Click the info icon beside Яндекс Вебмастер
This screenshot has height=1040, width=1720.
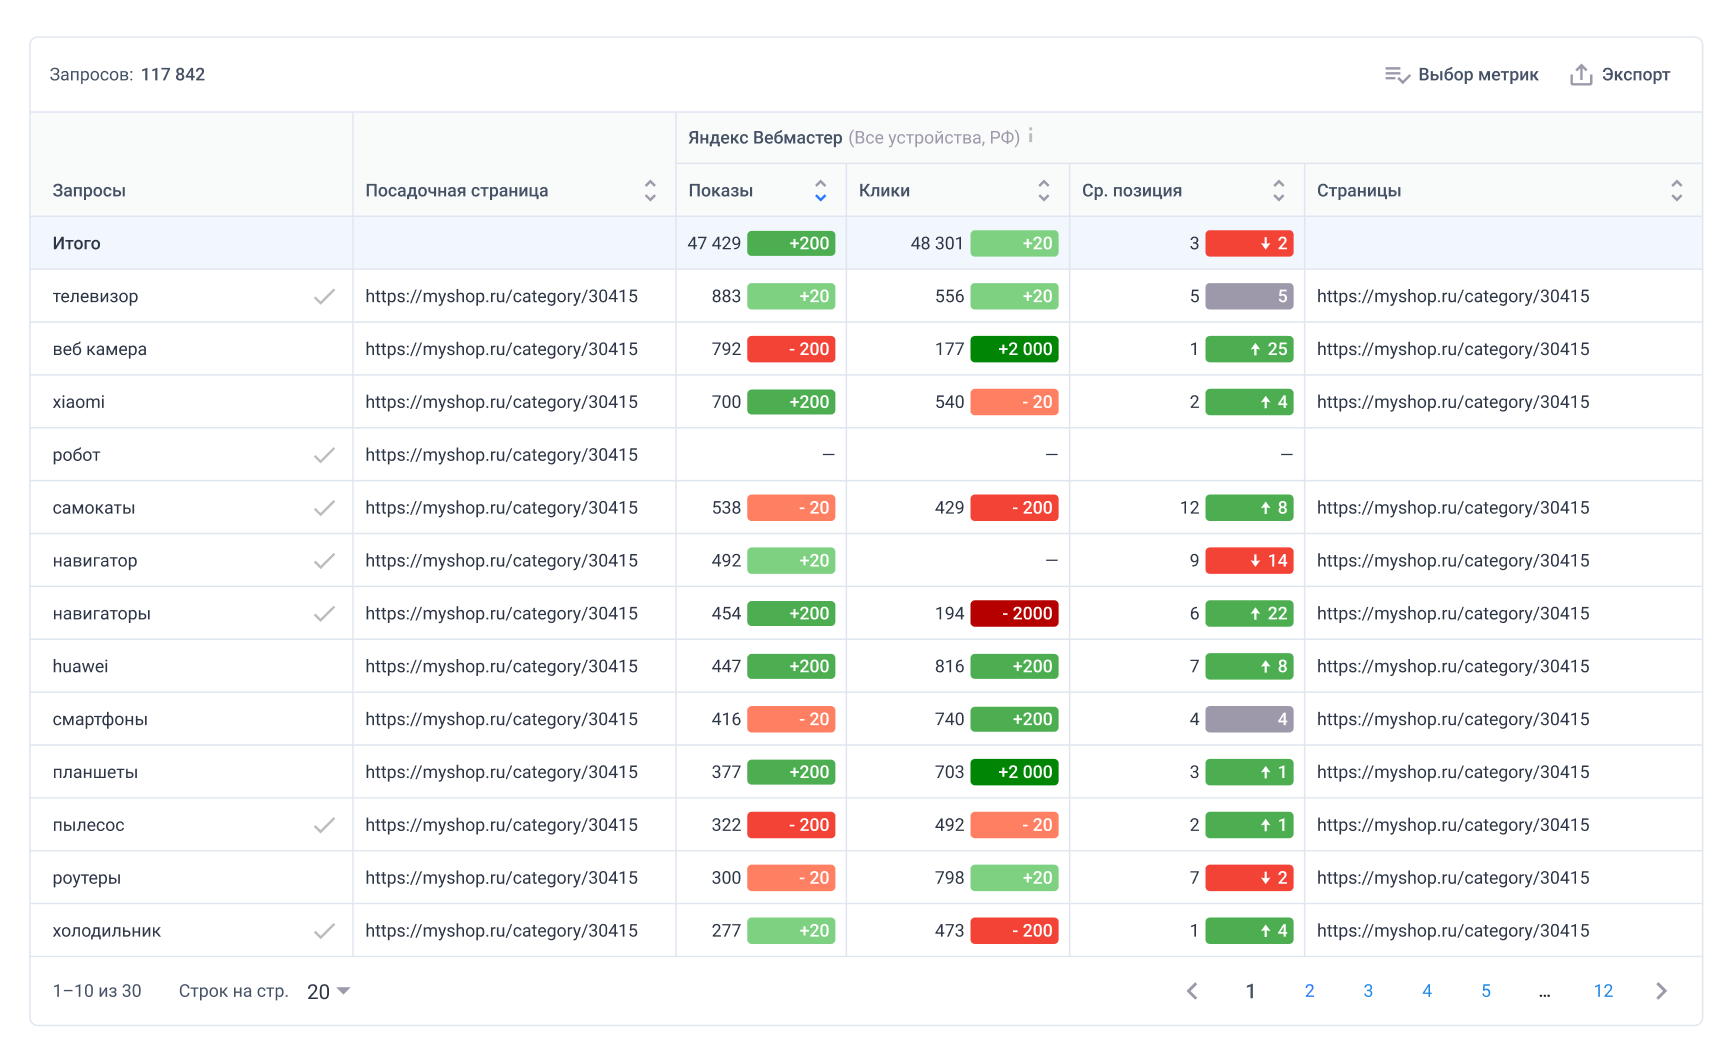click(x=1030, y=136)
